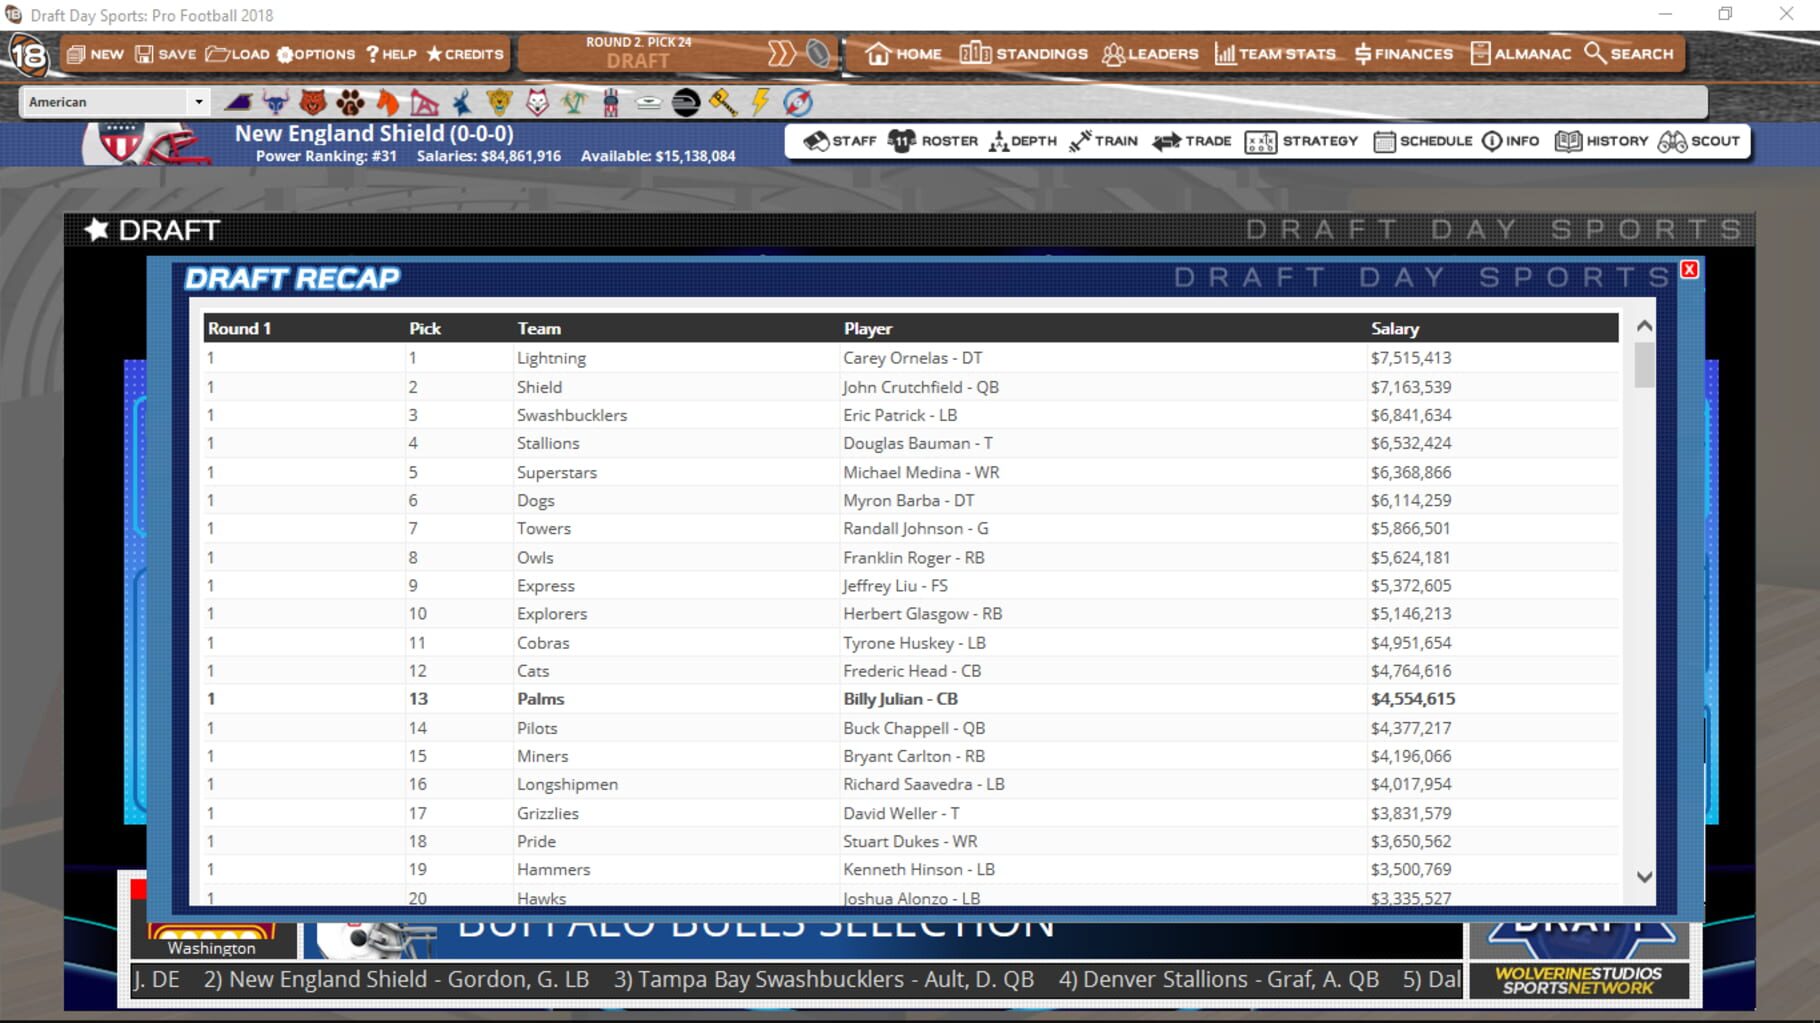This screenshot has height=1023, width=1820.
Task: Select the yellow hammer team logo
Action: click(x=723, y=102)
